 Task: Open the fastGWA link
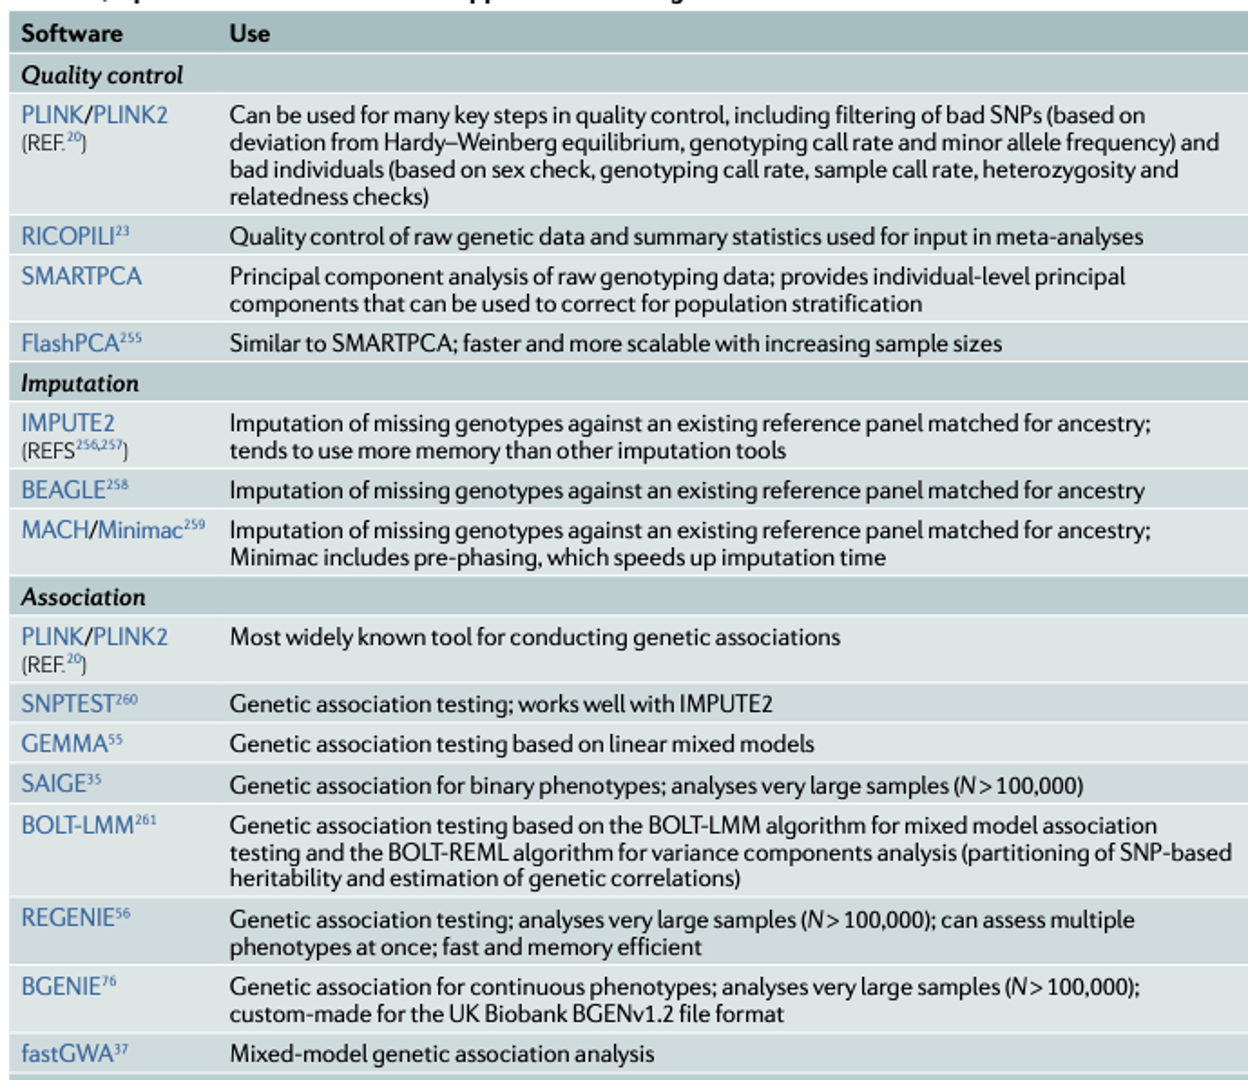(67, 1053)
